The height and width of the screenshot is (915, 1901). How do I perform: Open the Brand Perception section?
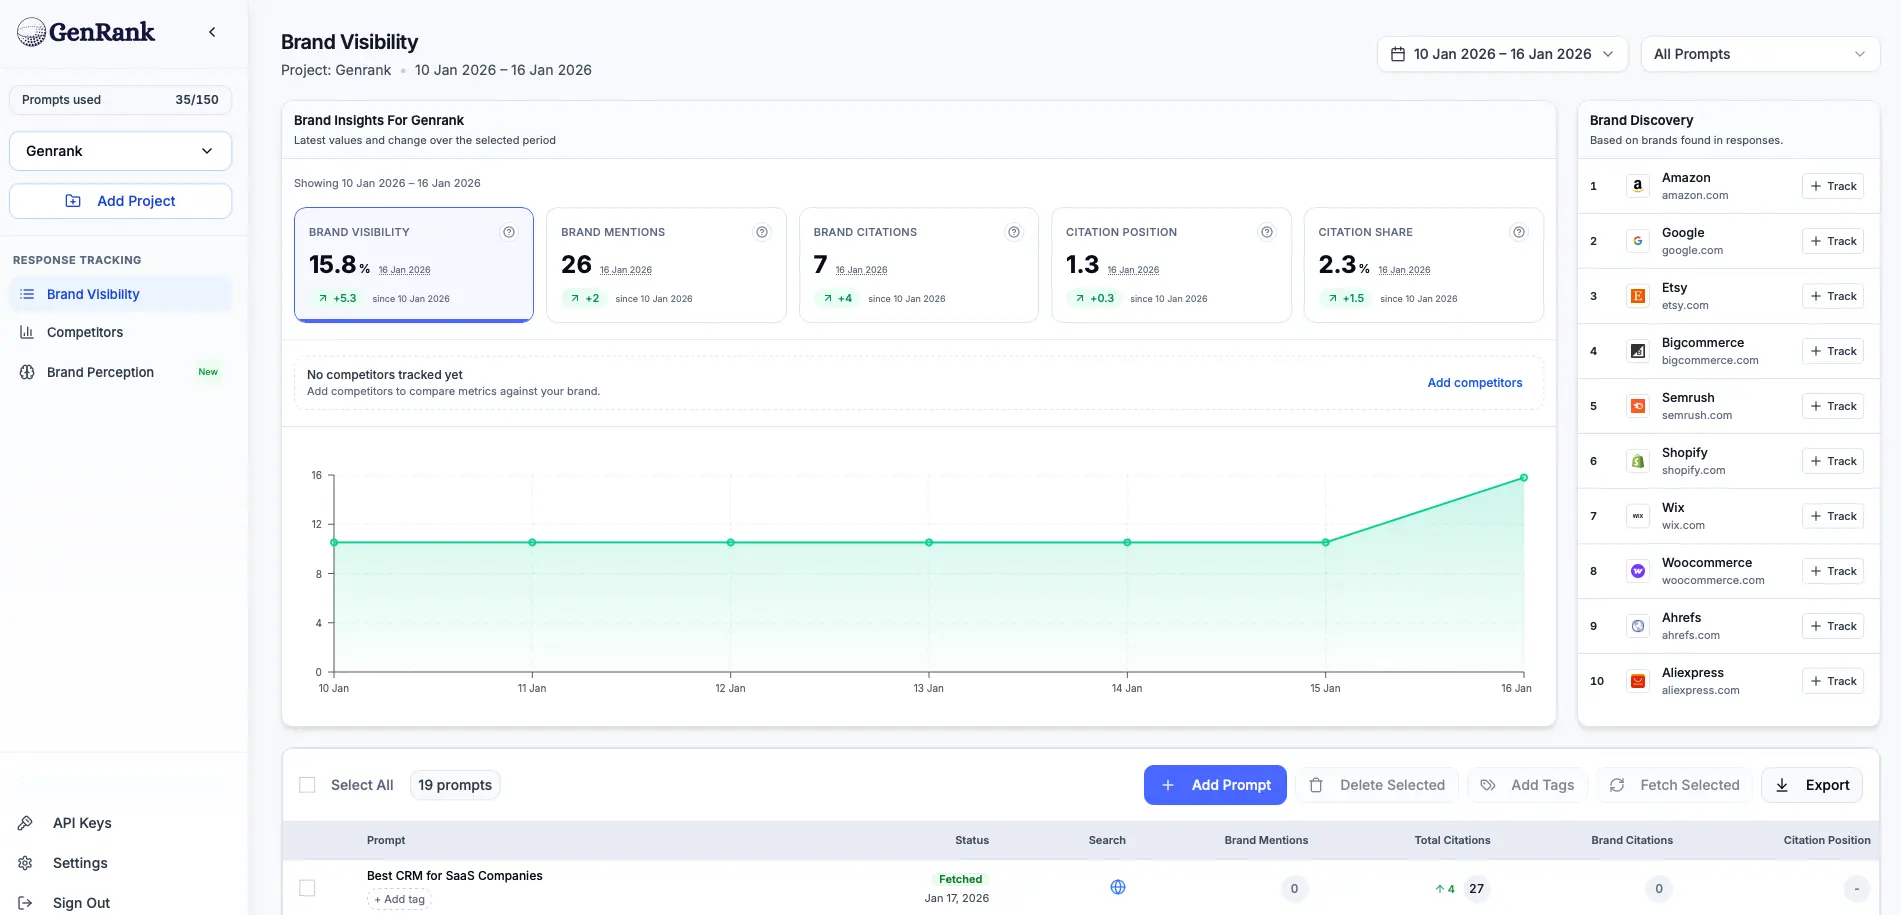100,371
